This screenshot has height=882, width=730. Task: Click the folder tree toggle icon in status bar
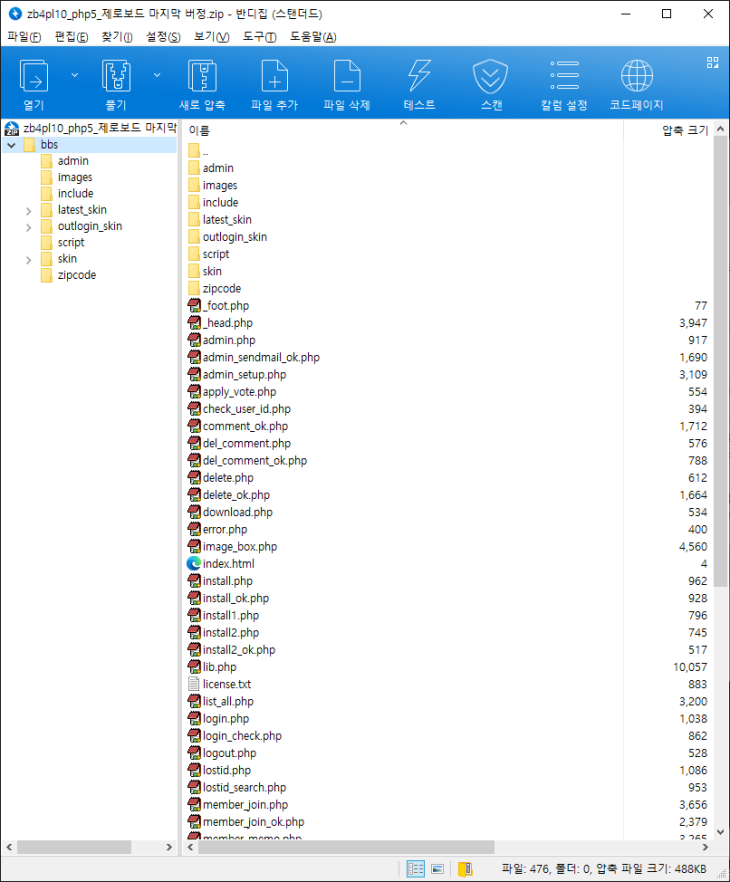coord(465,869)
